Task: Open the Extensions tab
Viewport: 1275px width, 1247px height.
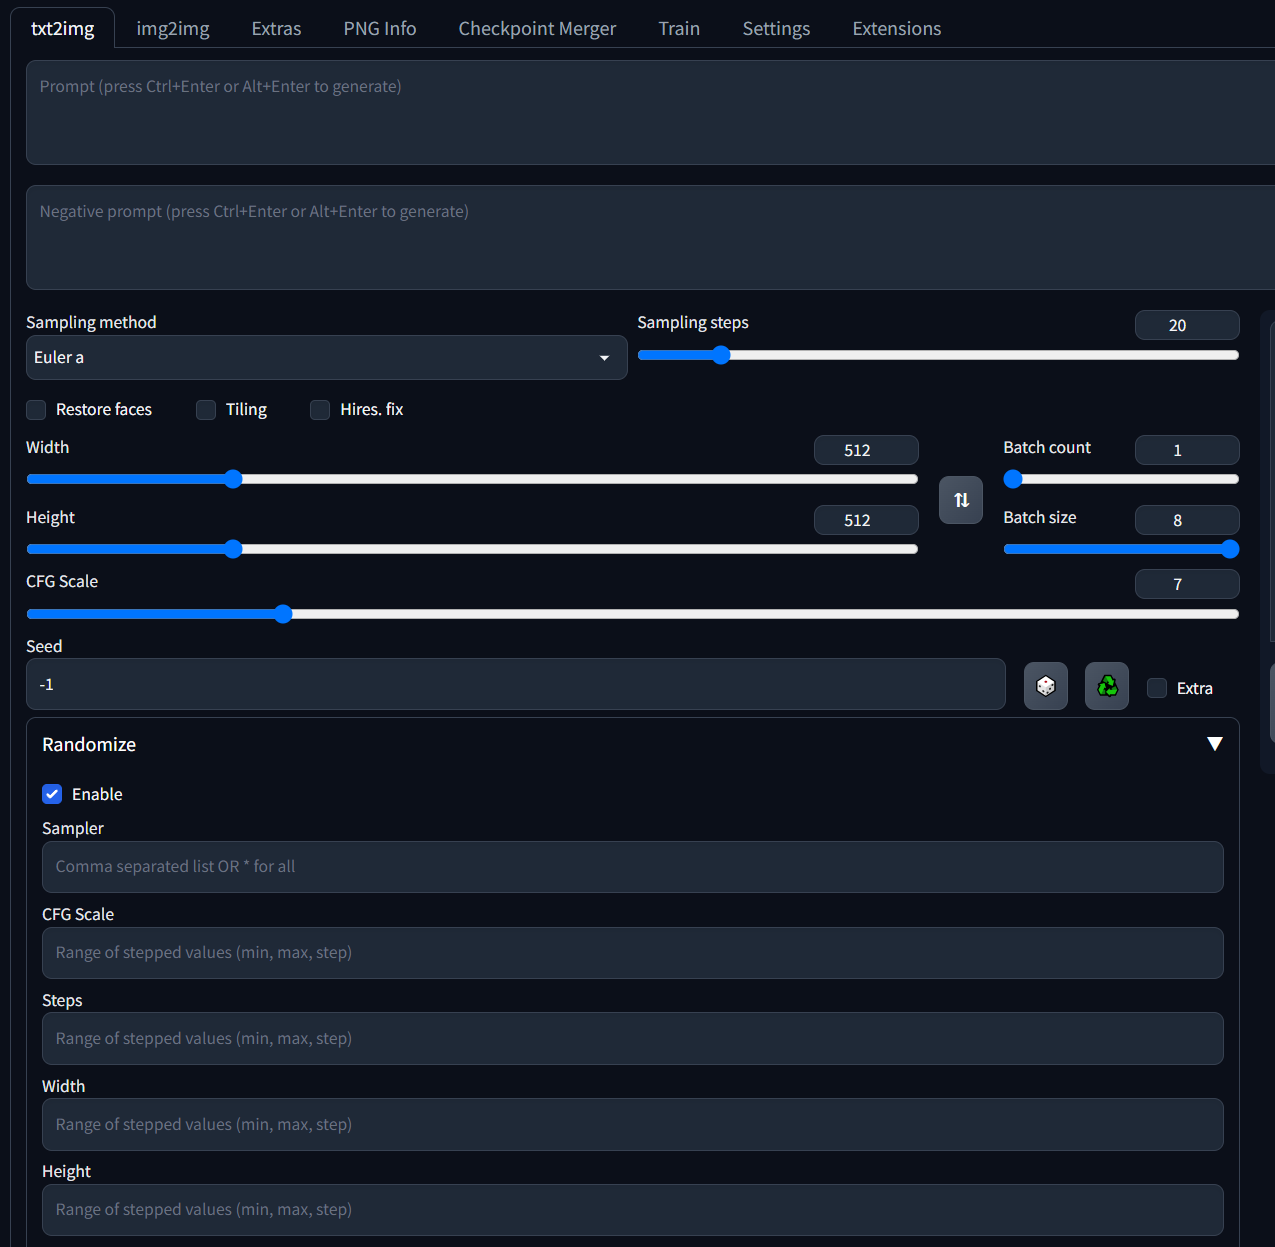Action: [x=896, y=29]
